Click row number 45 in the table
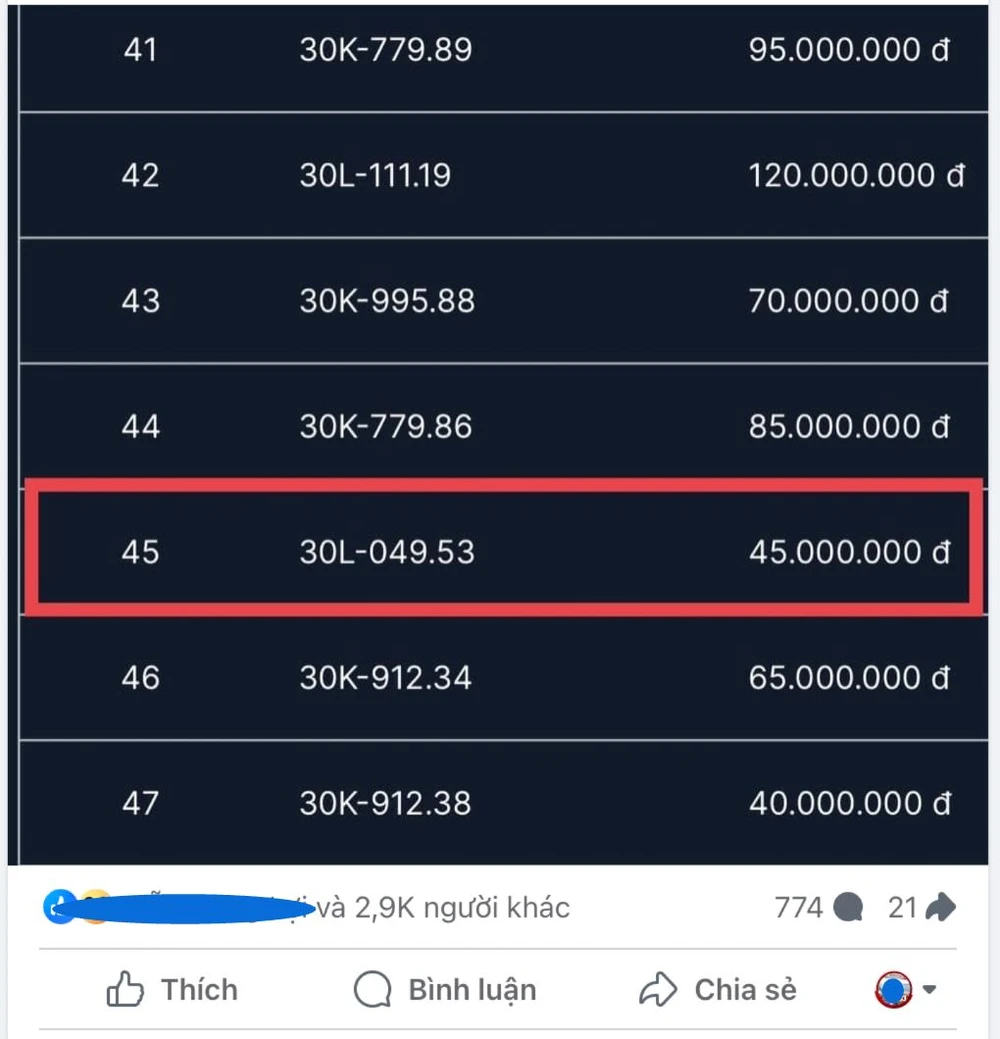Viewport: 1000px width, 1039px height. (x=140, y=552)
